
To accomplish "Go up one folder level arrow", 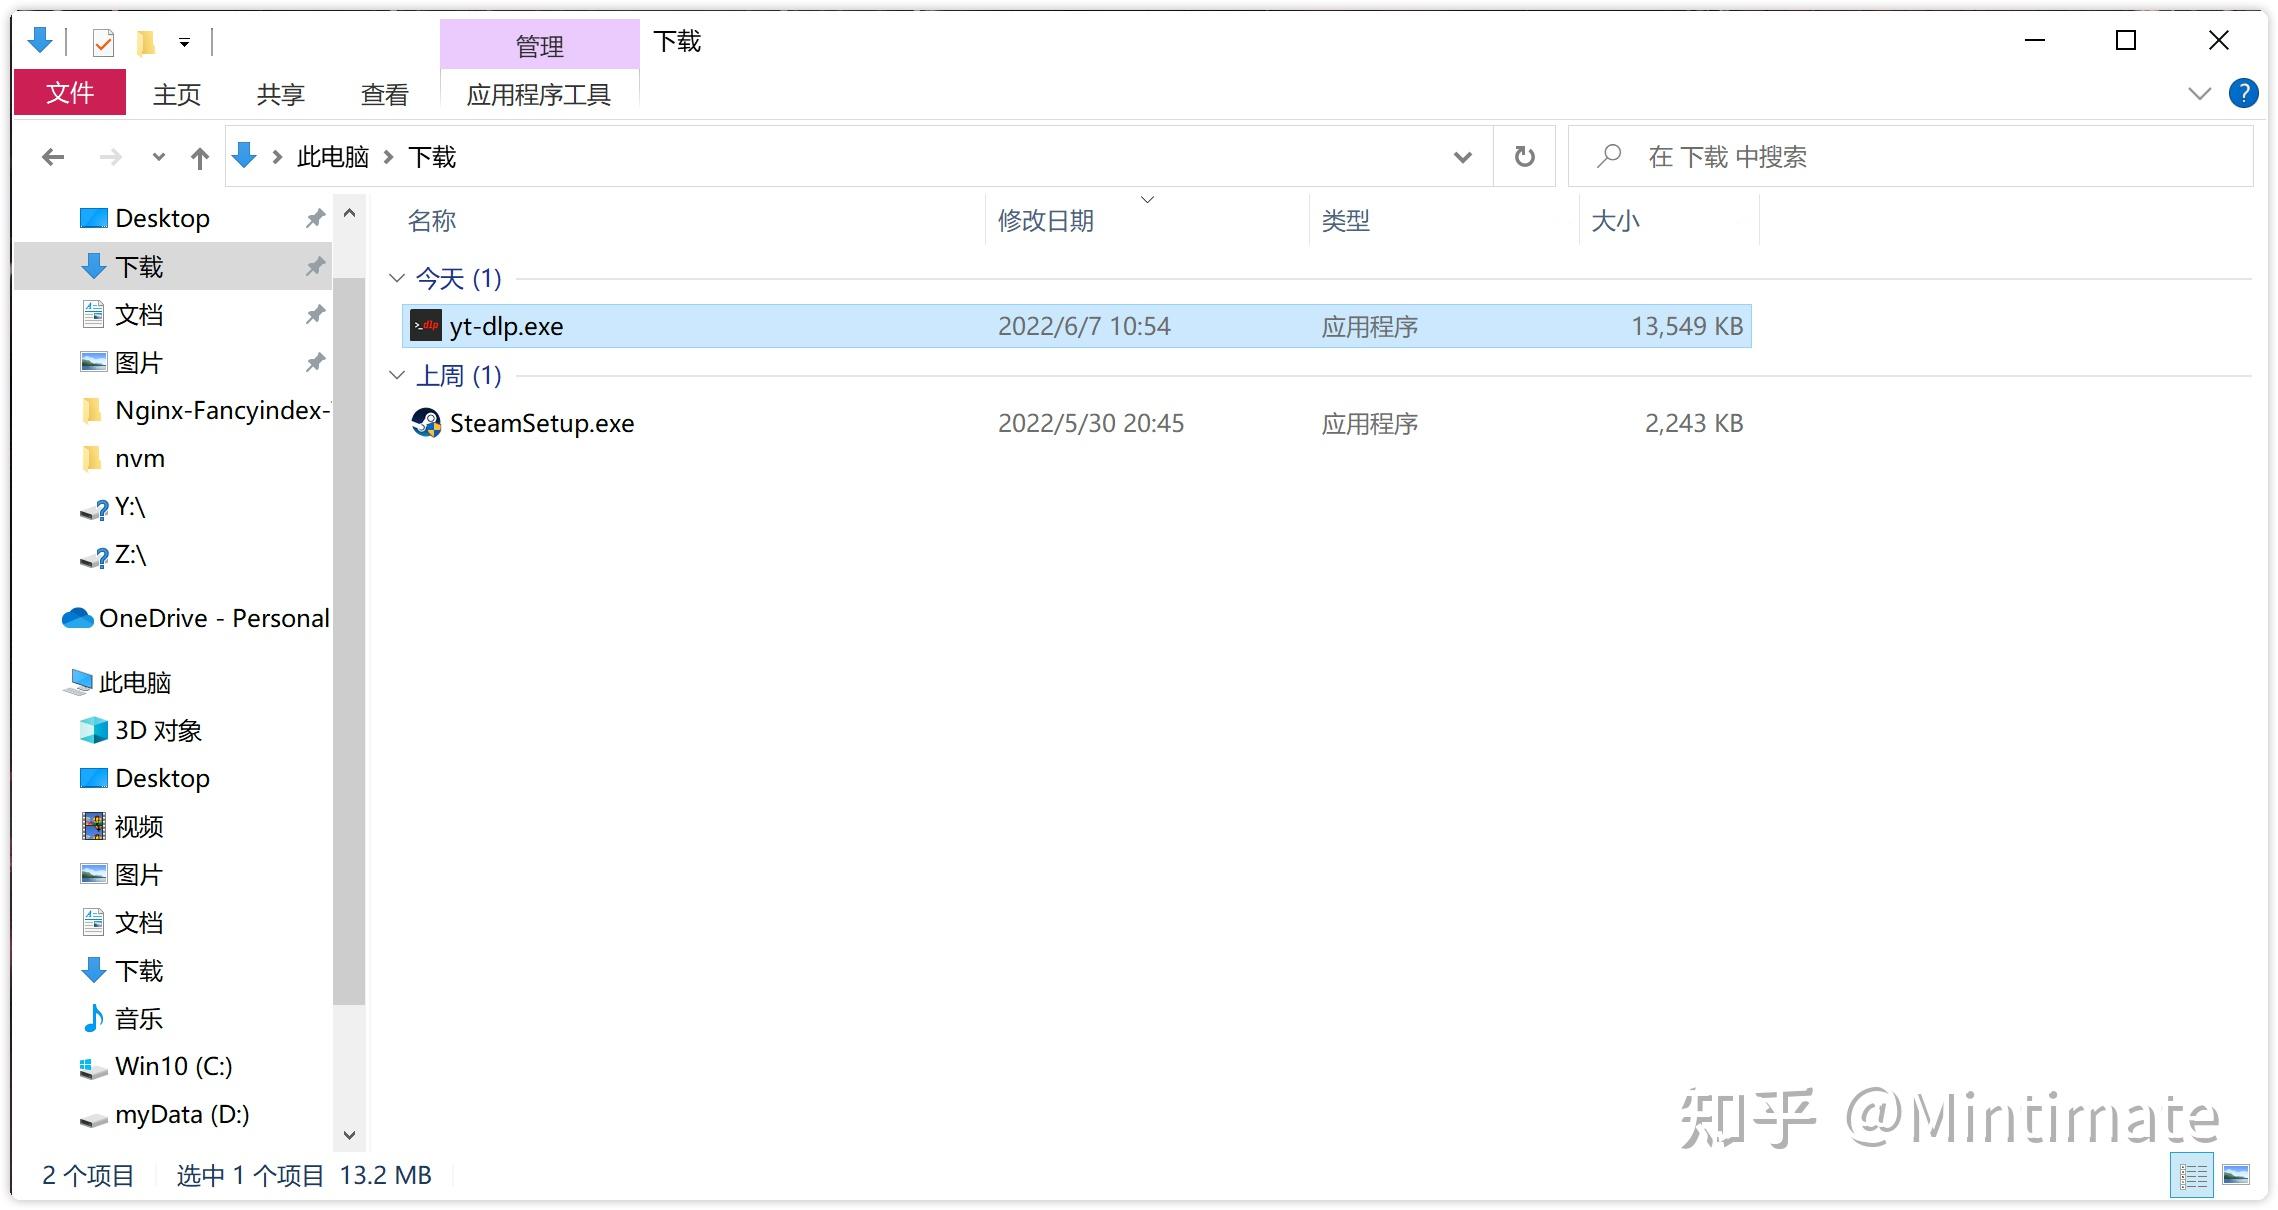I will [200, 158].
